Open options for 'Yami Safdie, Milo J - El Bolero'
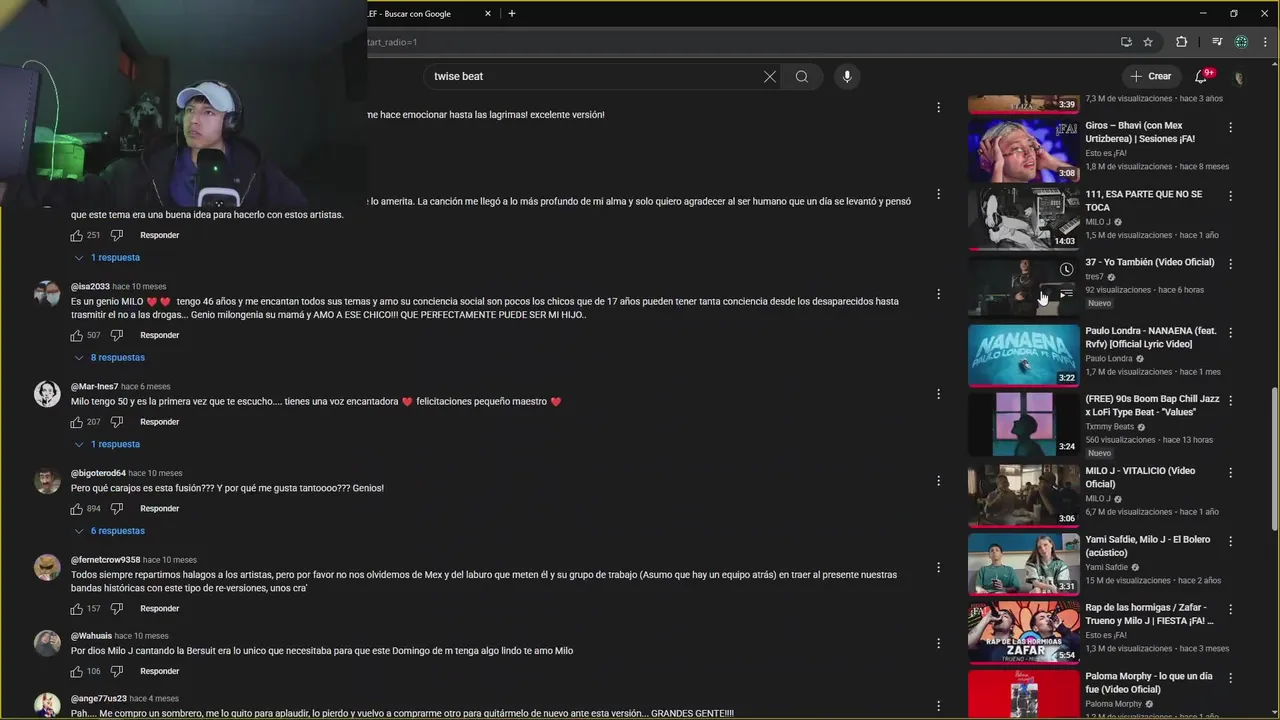Screen dimensions: 1280x720 (x=1230, y=541)
